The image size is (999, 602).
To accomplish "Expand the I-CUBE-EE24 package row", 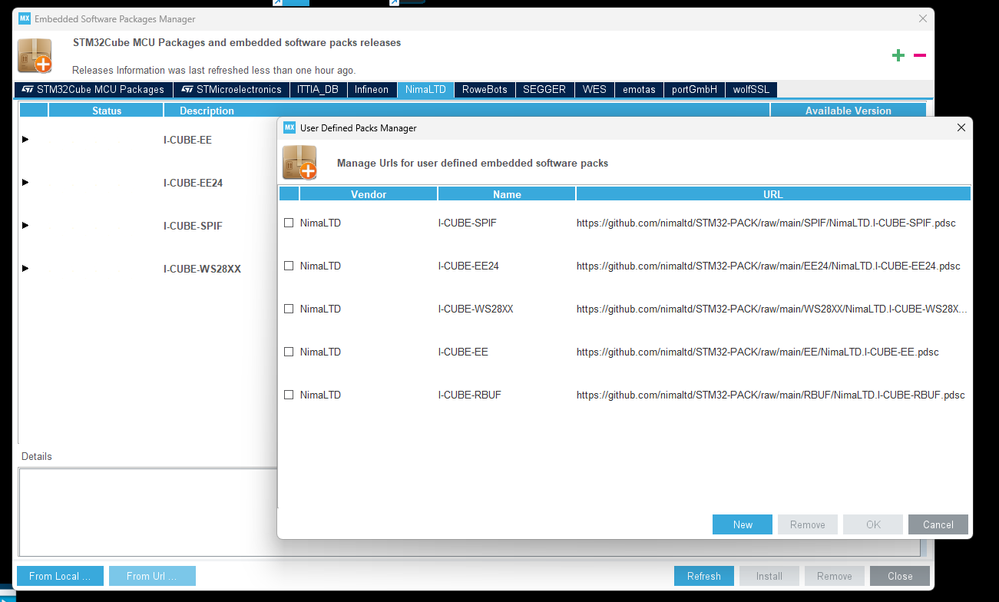I will tap(25, 182).
